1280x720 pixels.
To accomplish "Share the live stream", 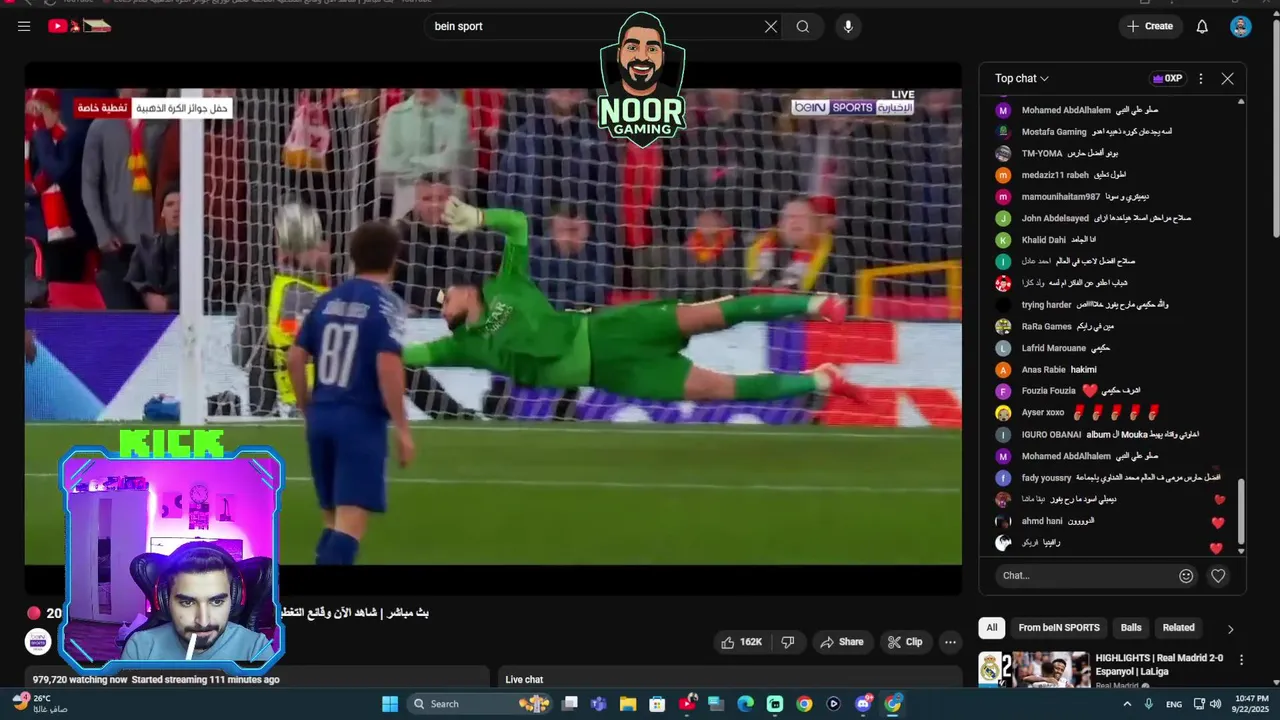I will click(x=841, y=642).
